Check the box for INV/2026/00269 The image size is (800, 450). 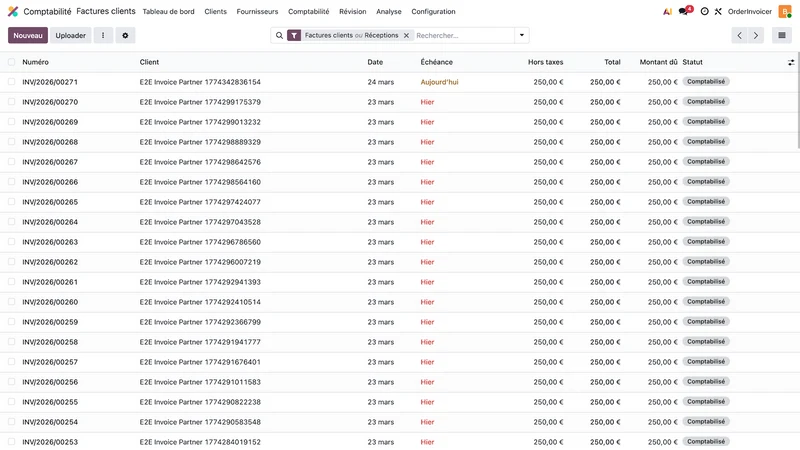[11, 121]
